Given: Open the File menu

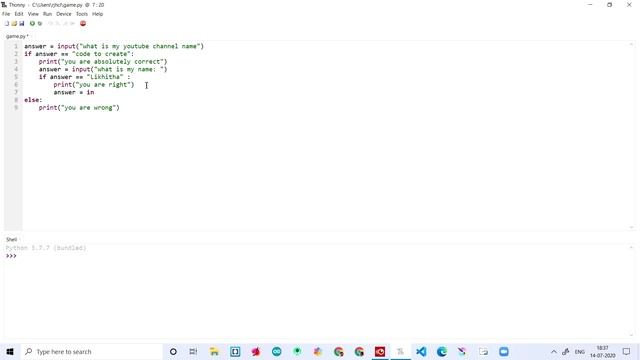Looking at the screenshot, I should 6,14.
